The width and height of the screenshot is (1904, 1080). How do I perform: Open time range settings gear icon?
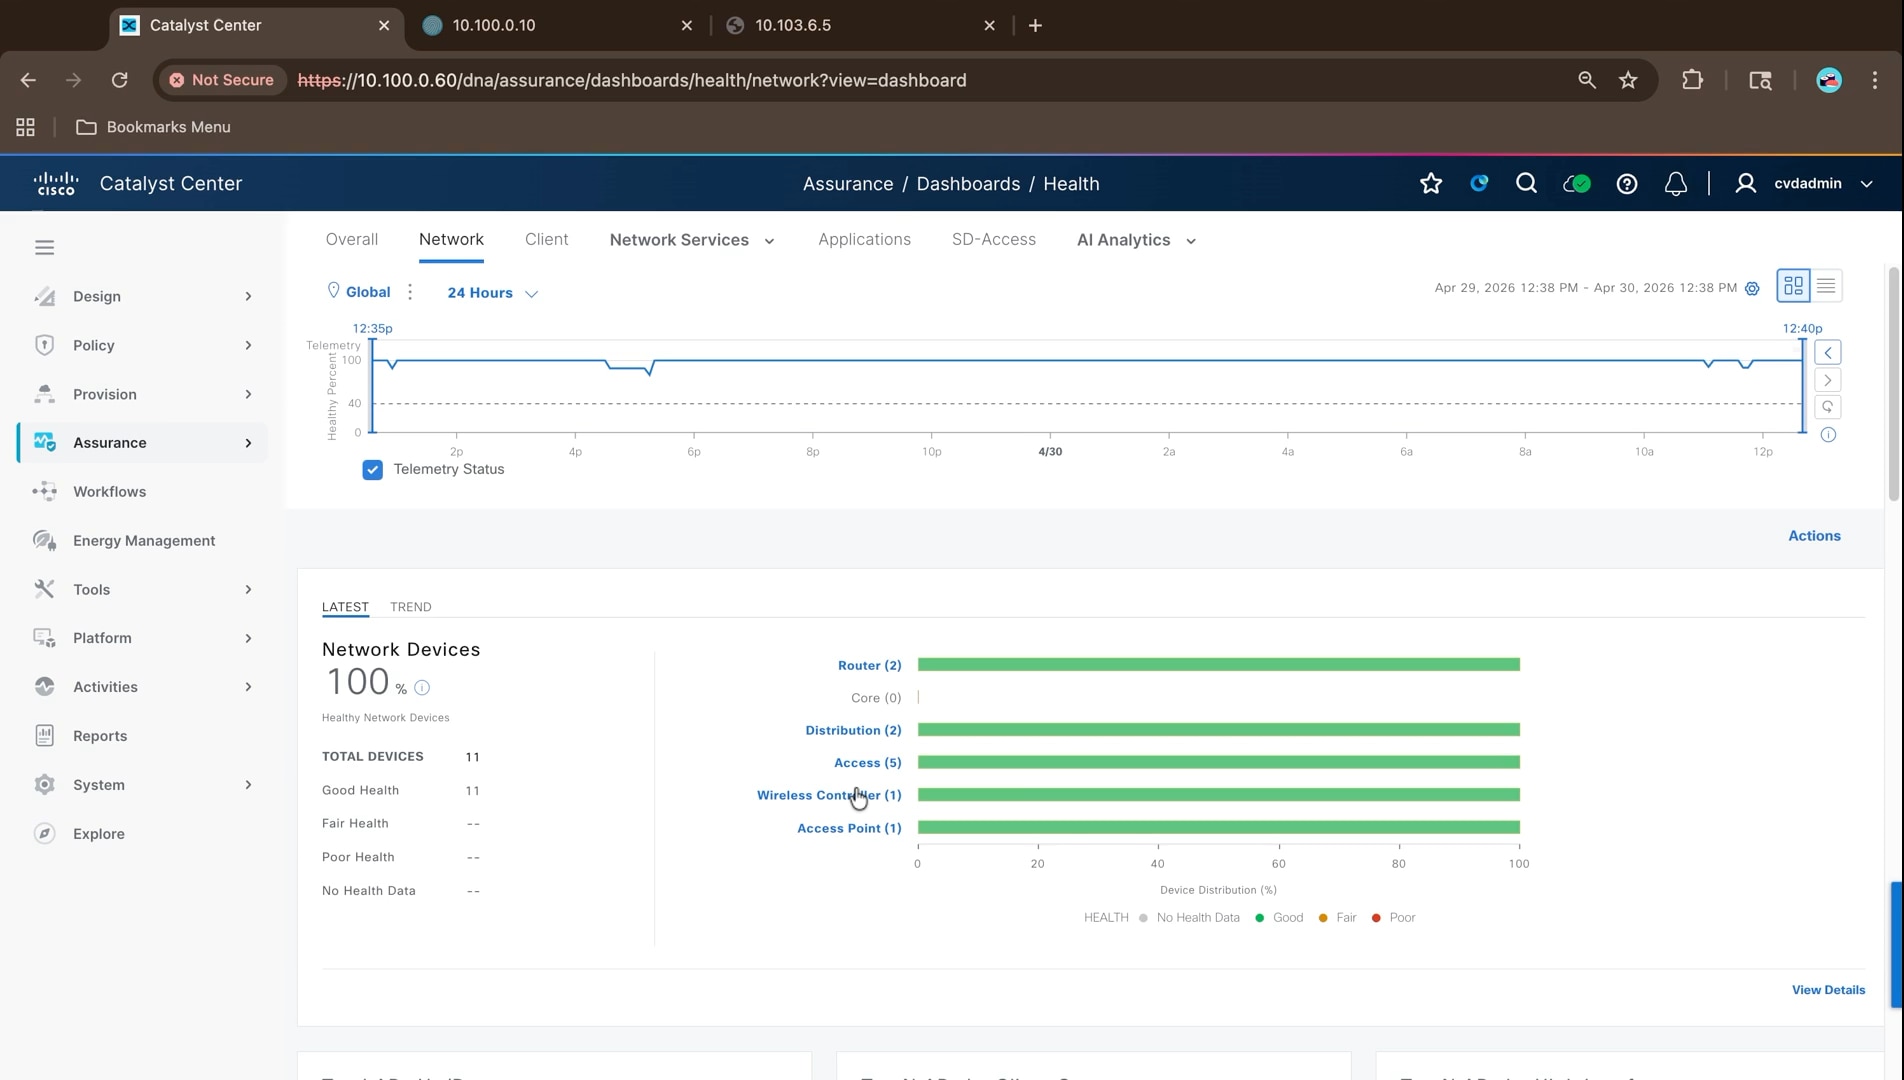coord(1752,288)
